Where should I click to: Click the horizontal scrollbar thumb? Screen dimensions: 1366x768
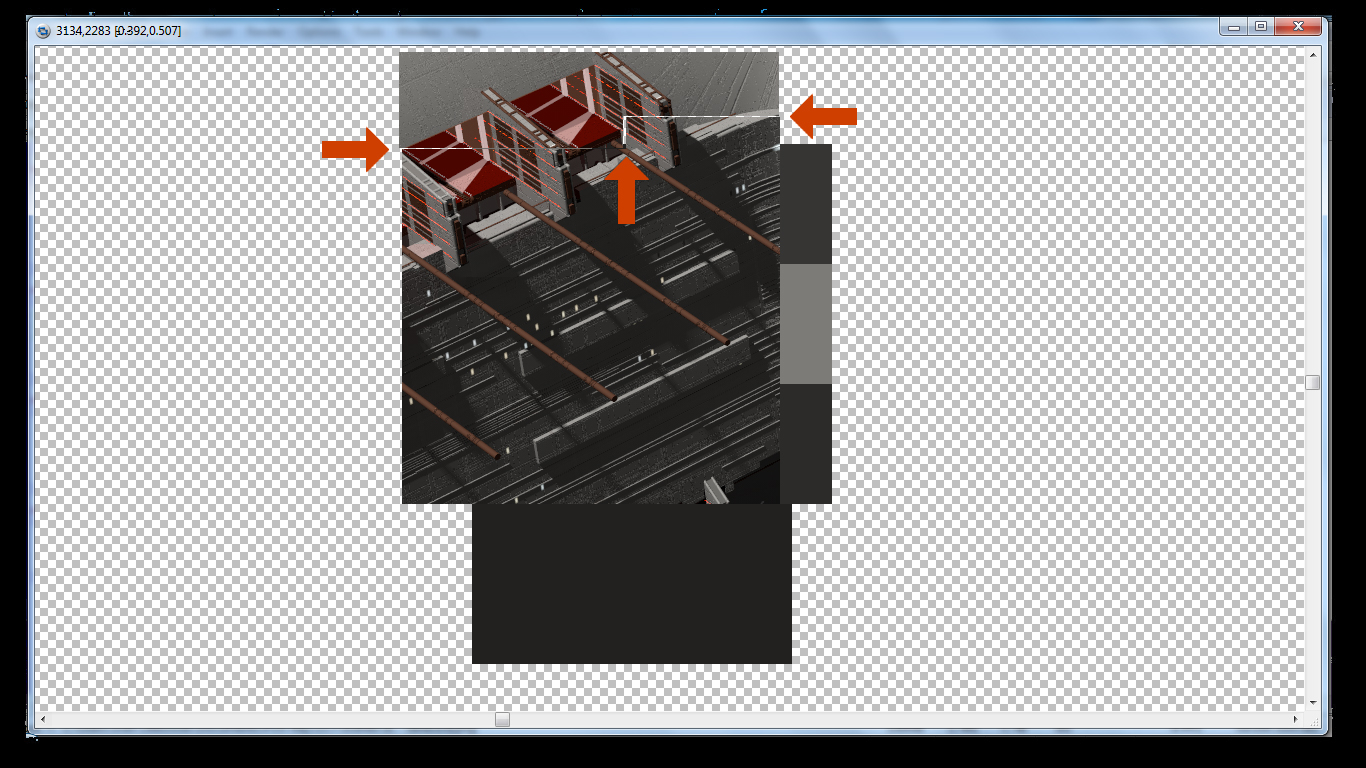pos(502,719)
